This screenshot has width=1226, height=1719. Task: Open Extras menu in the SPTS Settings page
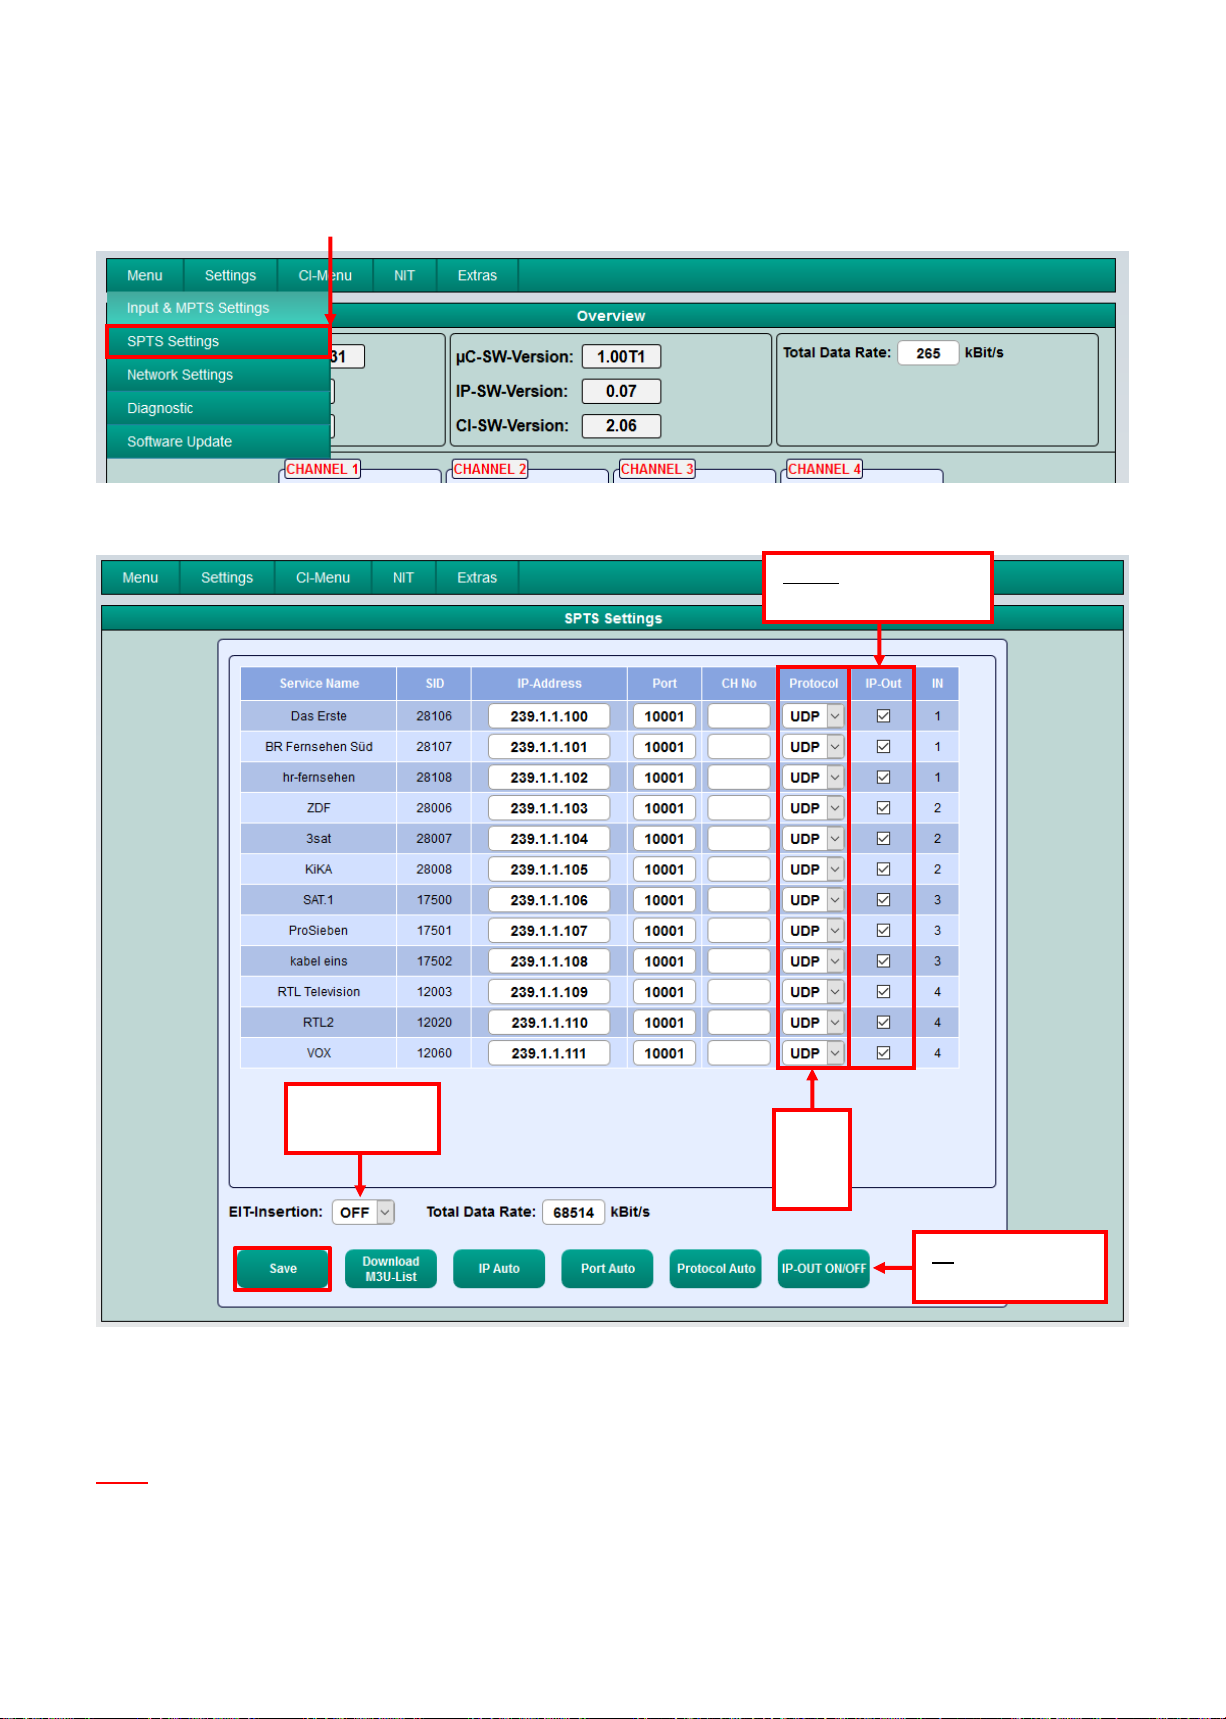(477, 577)
